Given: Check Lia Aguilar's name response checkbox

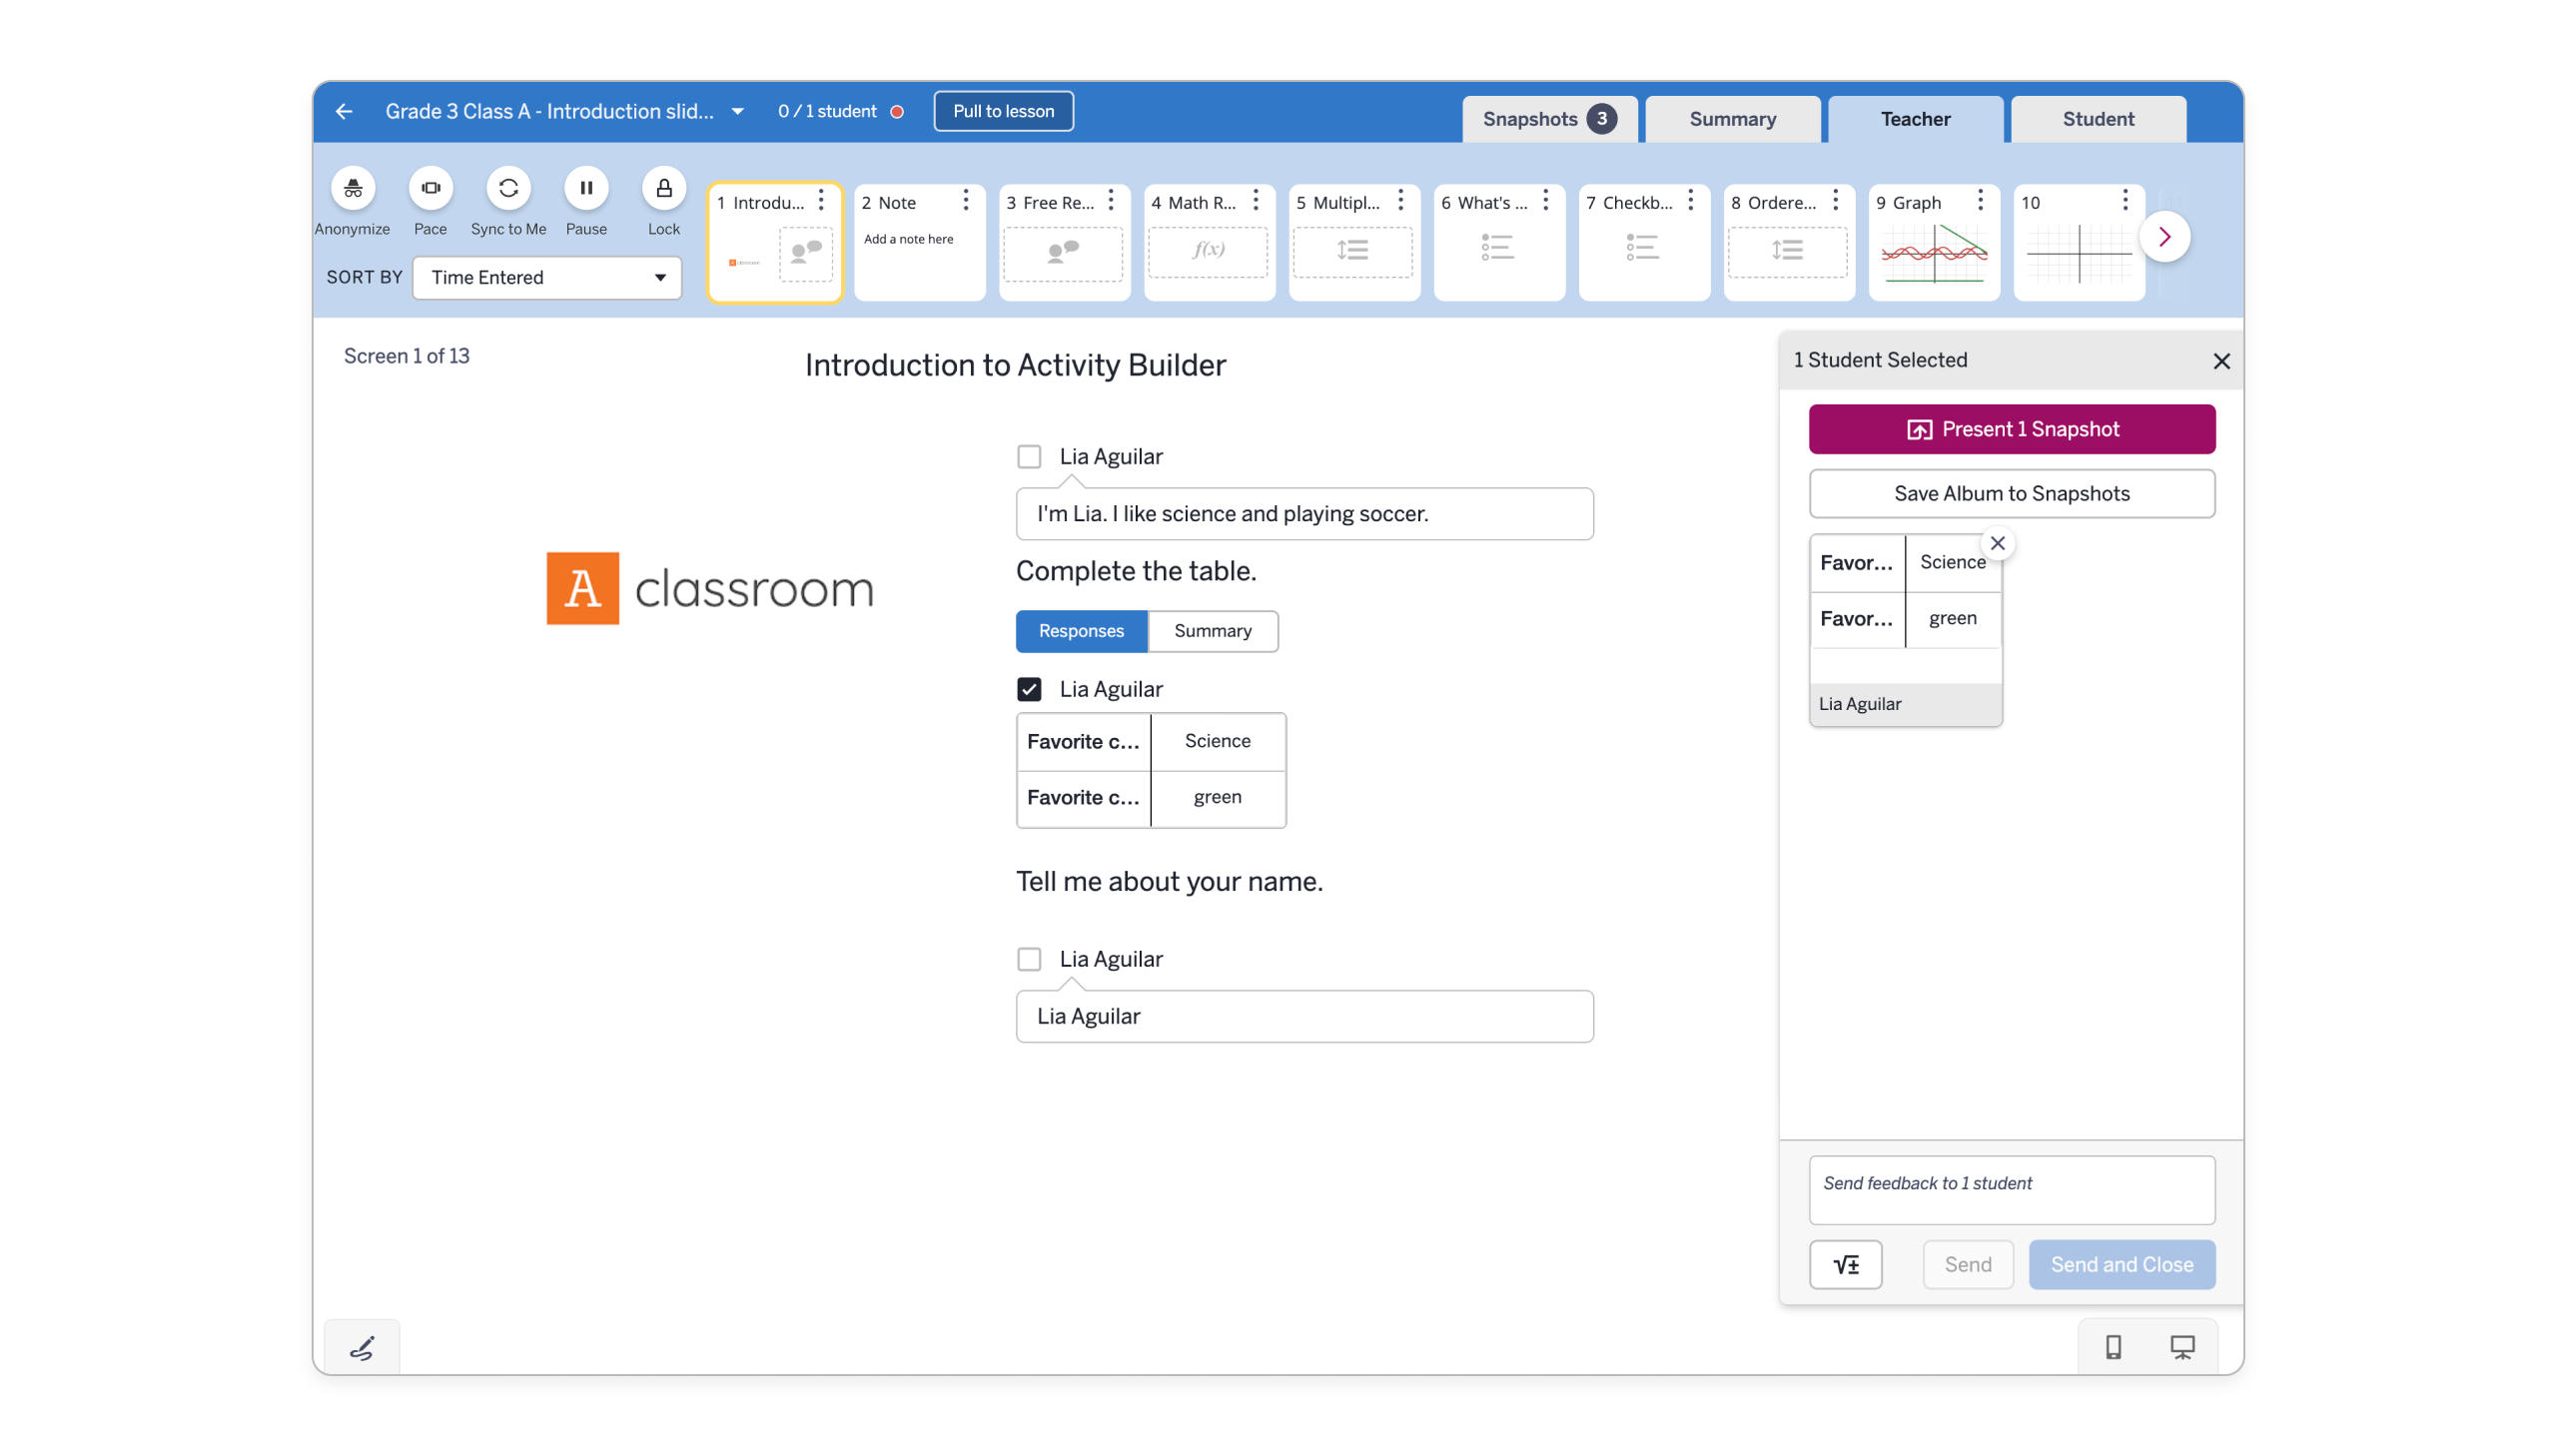Looking at the screenshot, I should pos(1028,959).
